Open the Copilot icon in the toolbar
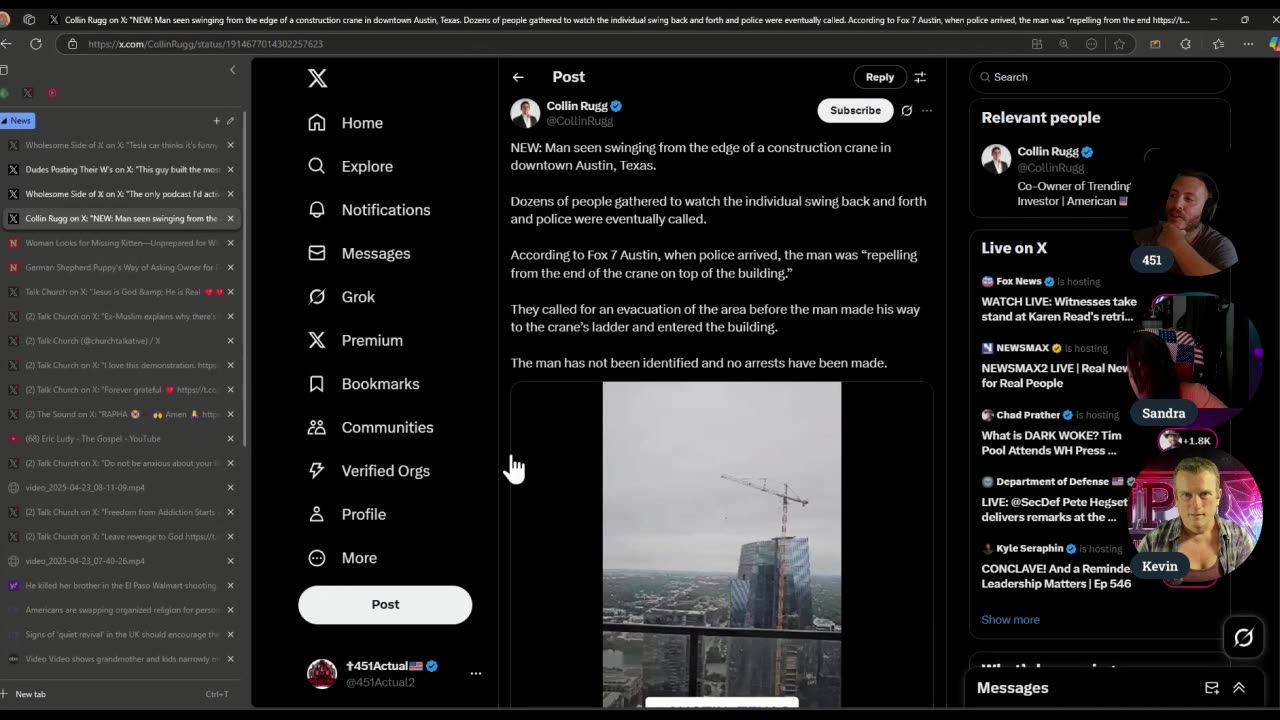Image resolution: width=1280 pixels, height=720 pixels. [1274, 44]
